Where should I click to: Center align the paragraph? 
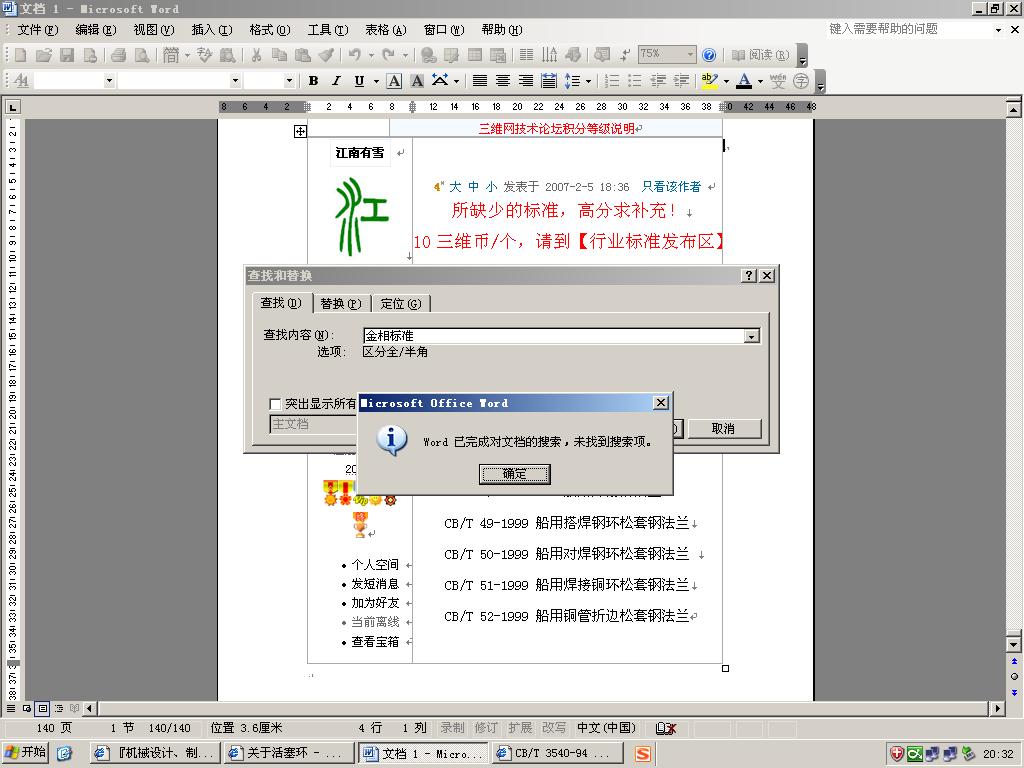coord(503,81)
